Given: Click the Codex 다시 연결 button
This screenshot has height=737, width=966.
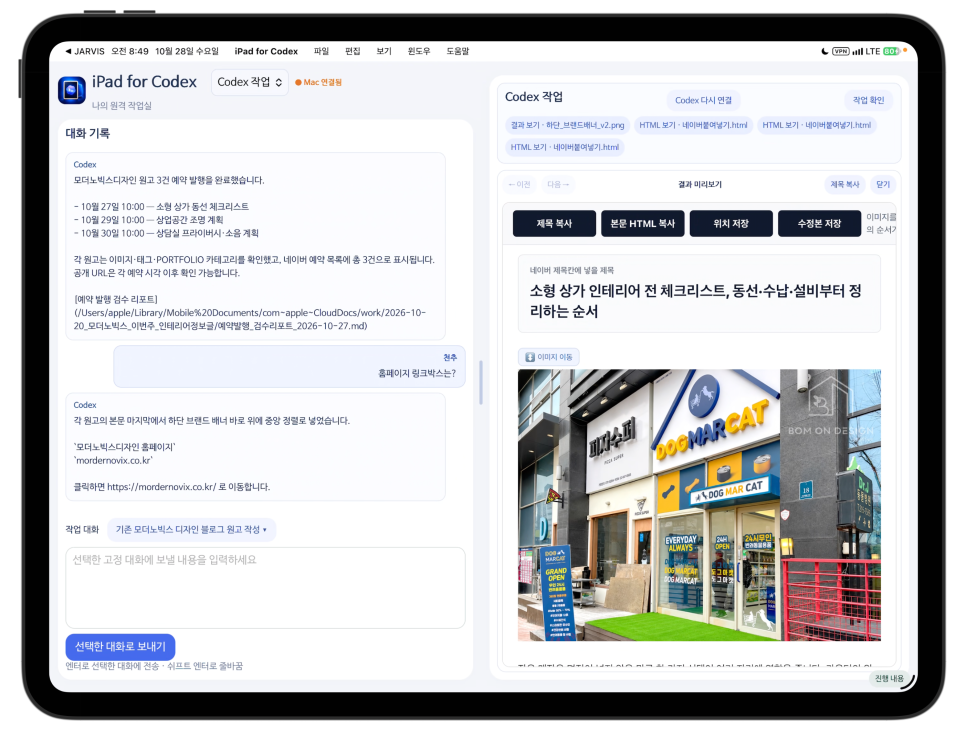Looking at the screenshot, I should tap(704, 100).
